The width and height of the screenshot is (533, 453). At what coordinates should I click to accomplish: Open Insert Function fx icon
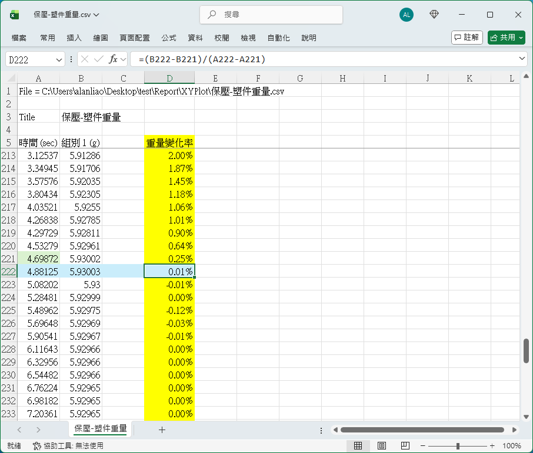point(113,59)
